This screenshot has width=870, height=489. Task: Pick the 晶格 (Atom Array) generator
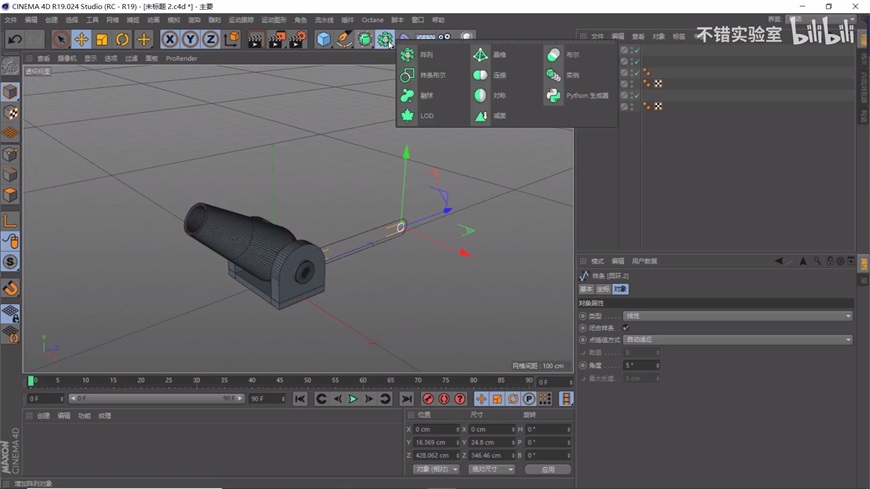point(481,55)
